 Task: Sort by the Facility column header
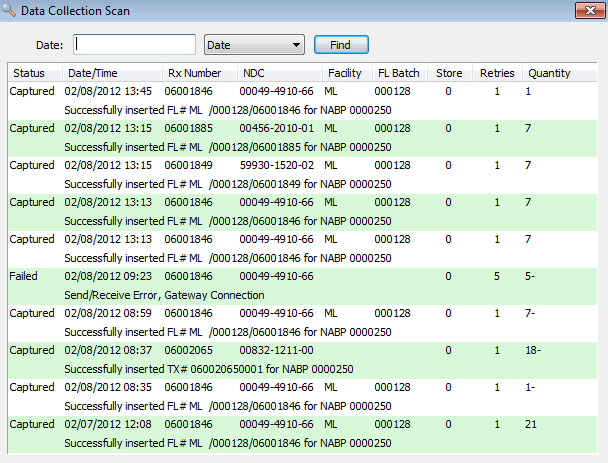pos(345,73)
